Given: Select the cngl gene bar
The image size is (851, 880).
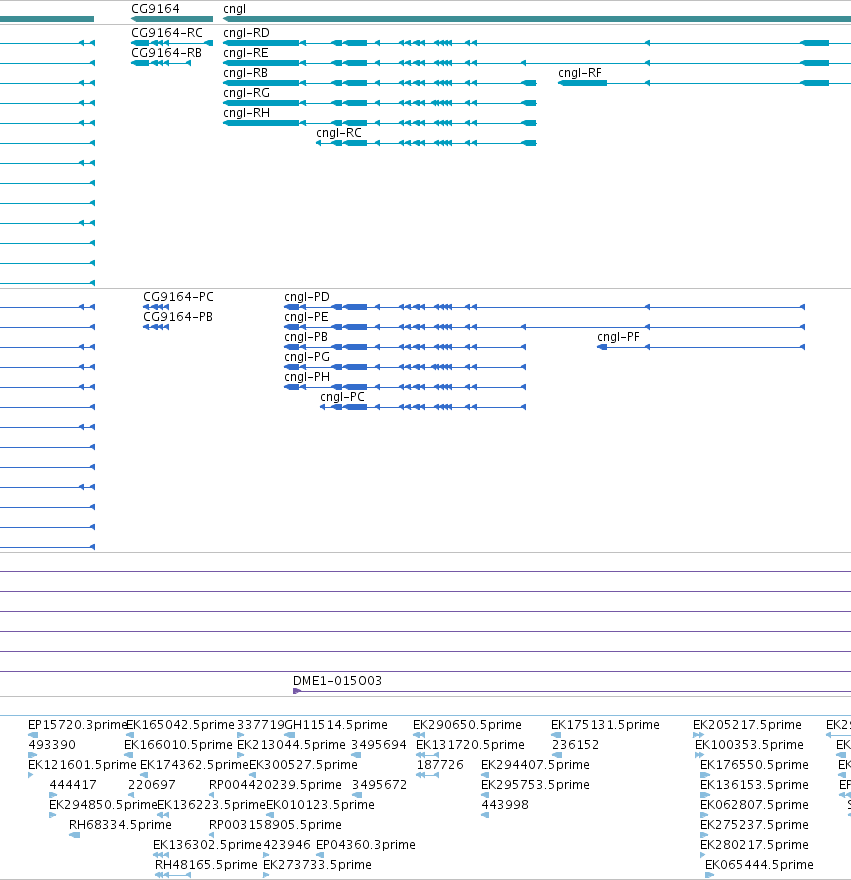Looking at the screenshot, I should (537, 19).
